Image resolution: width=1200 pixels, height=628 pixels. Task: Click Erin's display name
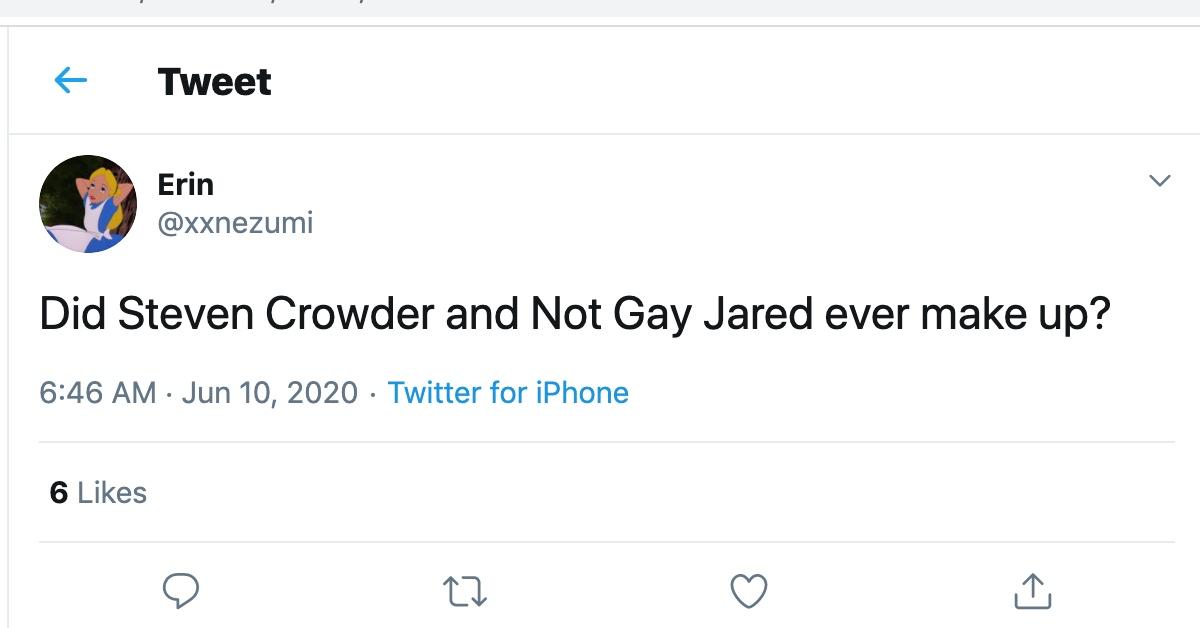tap(186, 184)
